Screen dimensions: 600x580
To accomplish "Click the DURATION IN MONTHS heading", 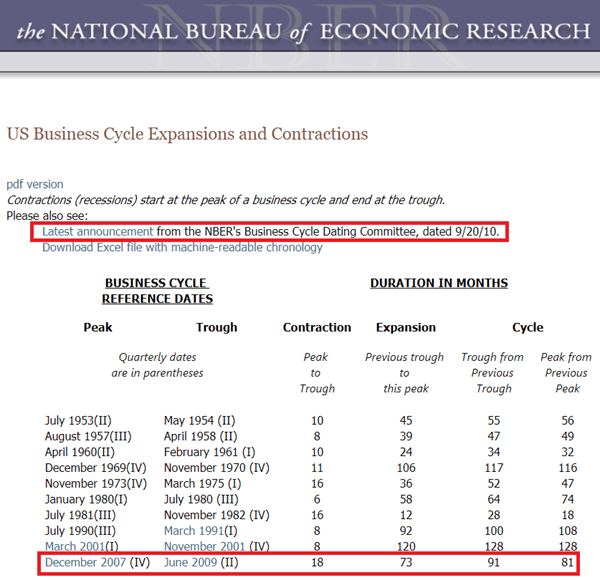I will [439, 283].
